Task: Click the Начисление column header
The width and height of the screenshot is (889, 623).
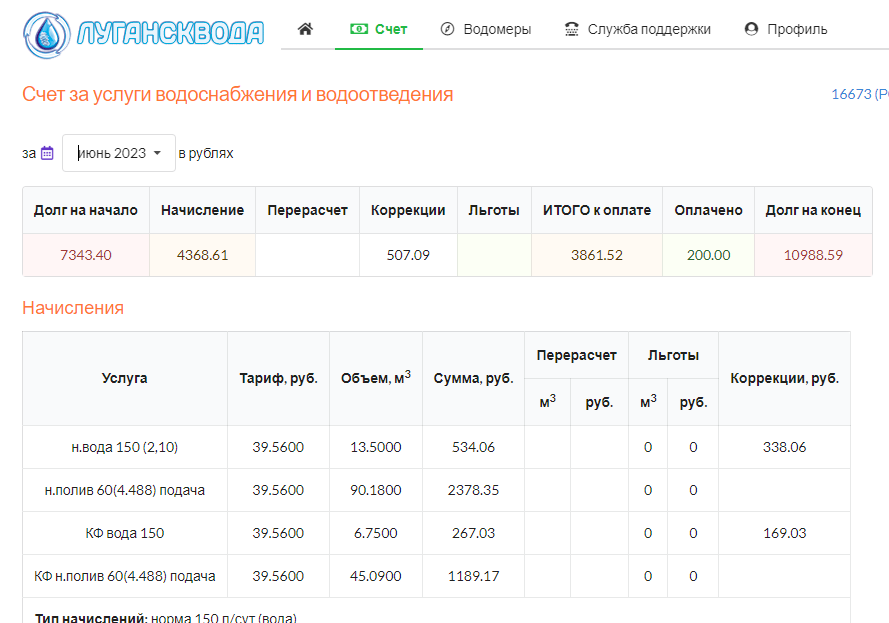Action: [202, 210]
